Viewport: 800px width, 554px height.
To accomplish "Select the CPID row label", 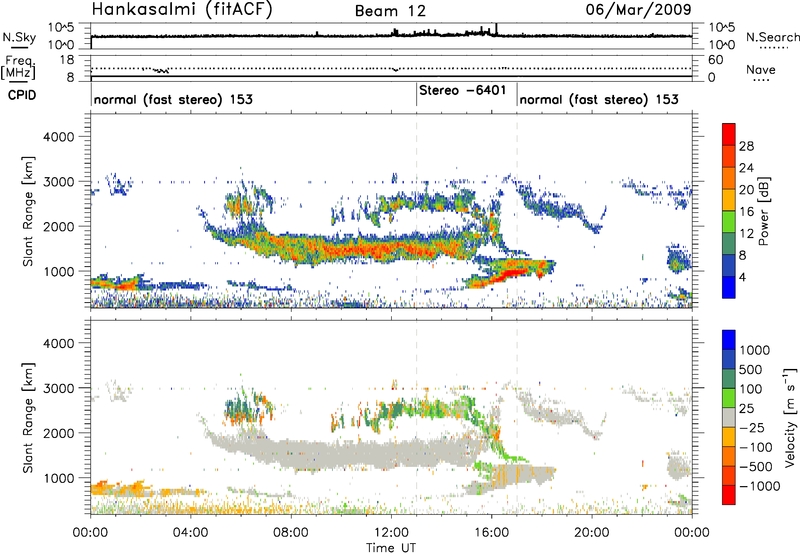I will click(x=22, y=95).
